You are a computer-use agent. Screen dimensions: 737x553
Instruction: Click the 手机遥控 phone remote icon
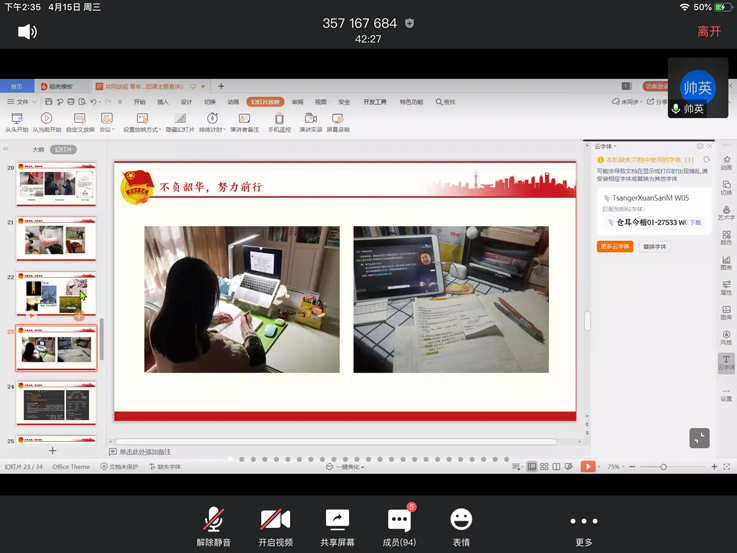click(x=279, y=121)
